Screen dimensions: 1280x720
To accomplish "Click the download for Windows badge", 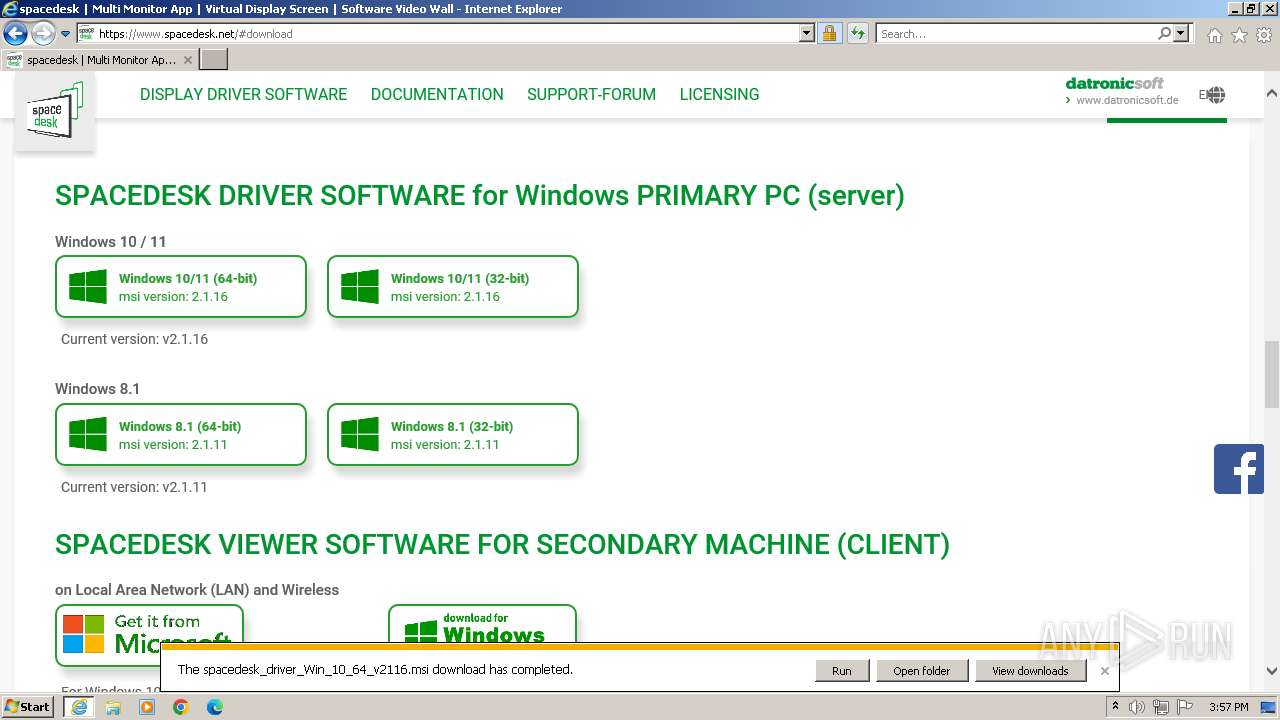I will pos(482,625).
